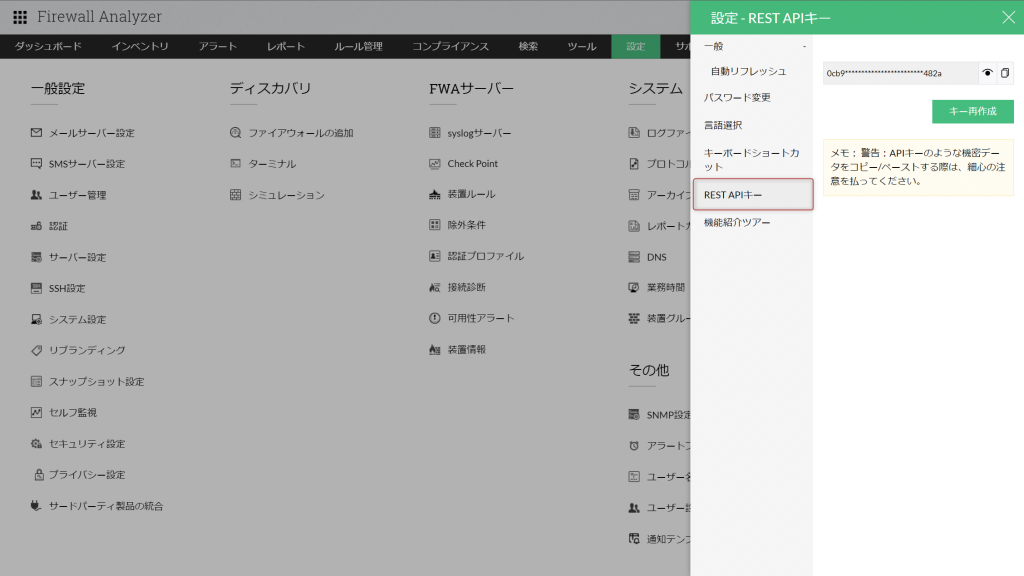Click the サーバー設定 icon
Image resolution: width=1024 pixels, height=576 pixels.
click(x=37, y=257)
